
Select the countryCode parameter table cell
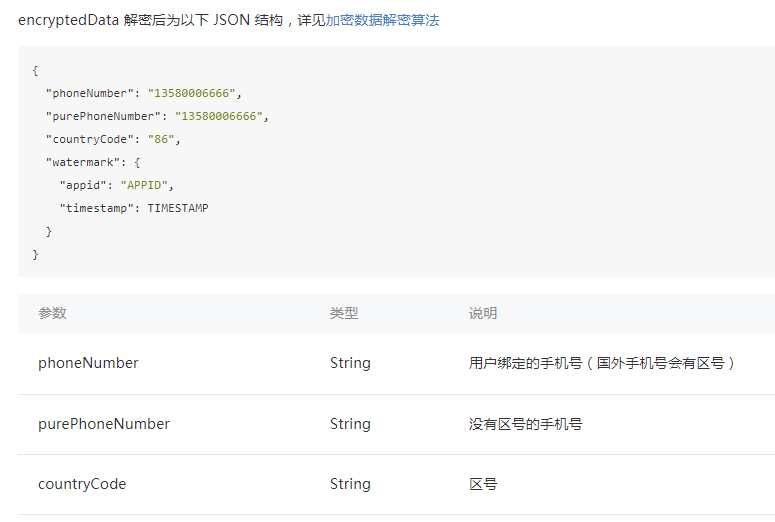point(82,484)
